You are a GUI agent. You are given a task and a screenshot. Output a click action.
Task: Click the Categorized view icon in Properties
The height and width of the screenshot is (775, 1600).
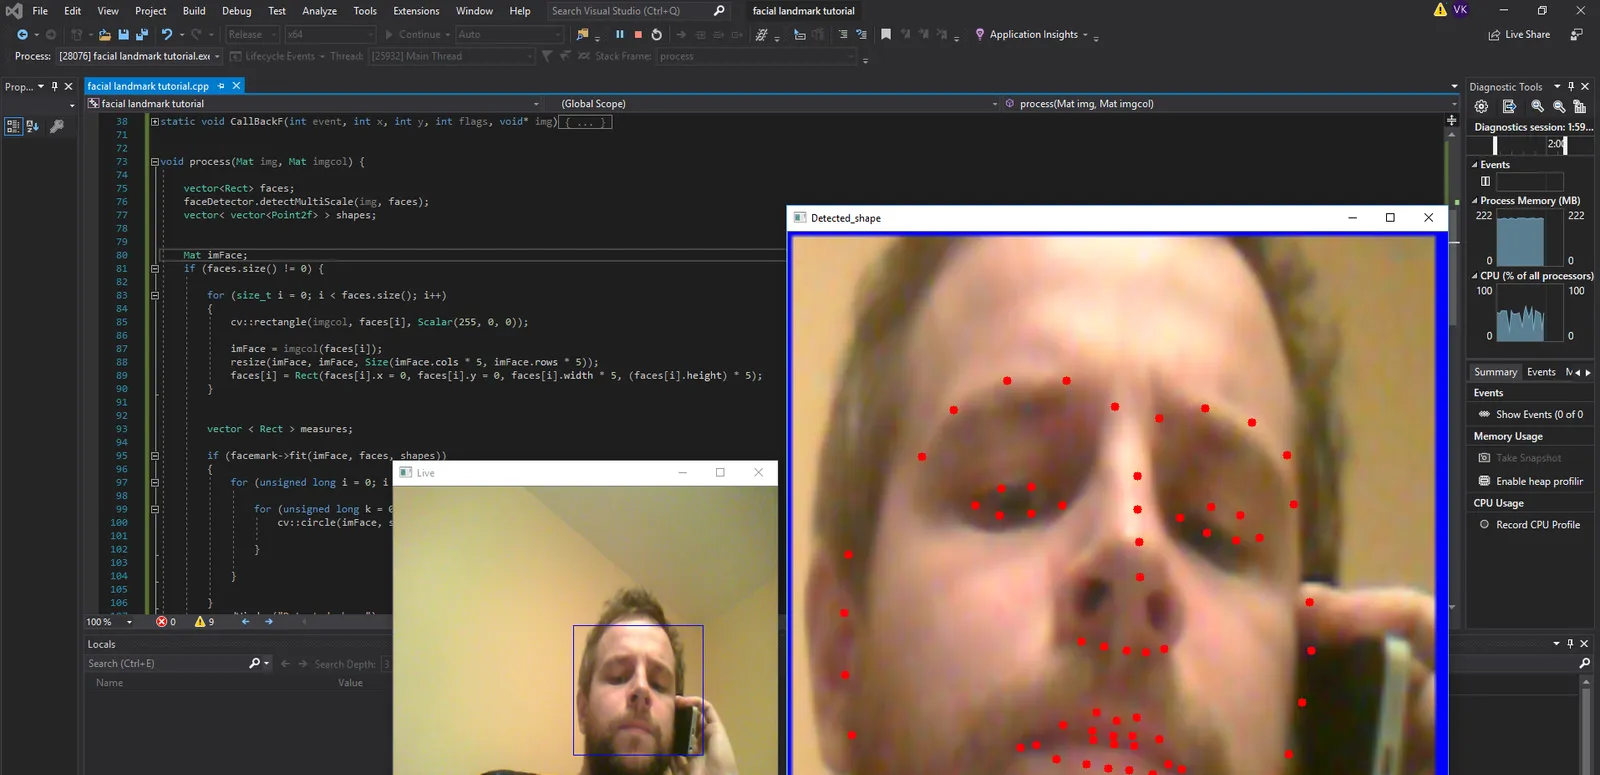click(x=13, y=126)
